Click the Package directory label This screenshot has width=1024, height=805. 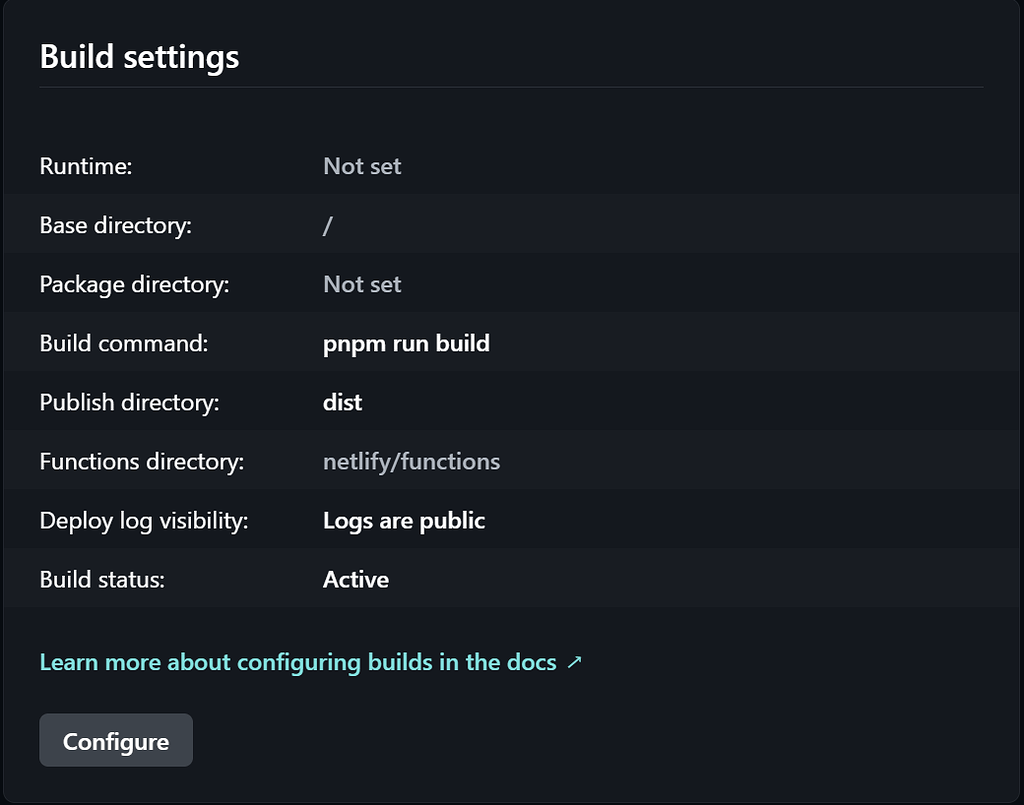pyautogui.click(x=134, y=284)
